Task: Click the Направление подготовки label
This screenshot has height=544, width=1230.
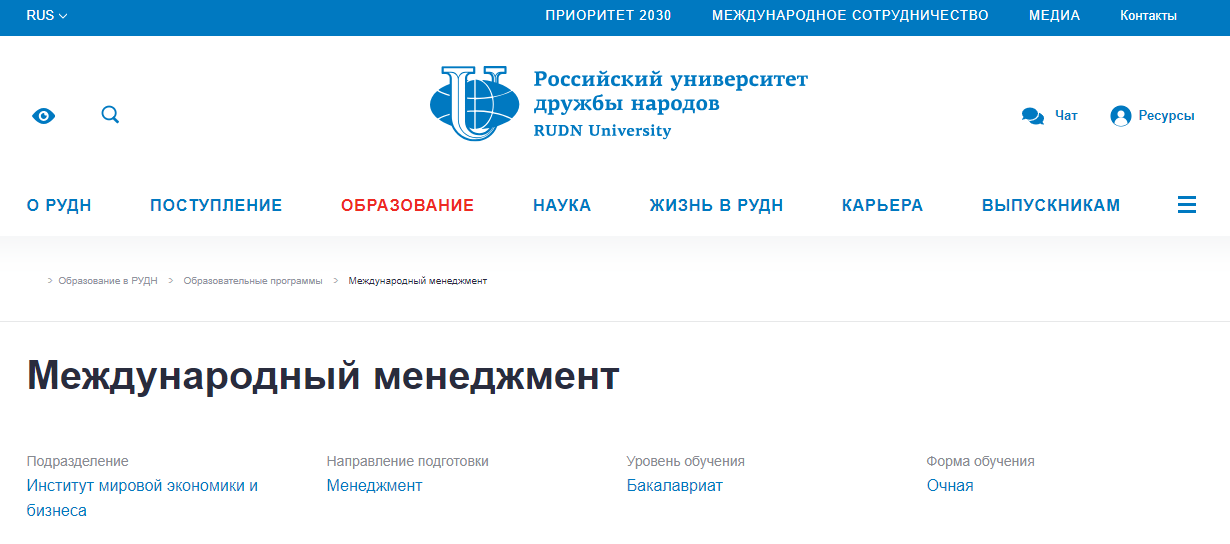Action: (x=408, y=462)
